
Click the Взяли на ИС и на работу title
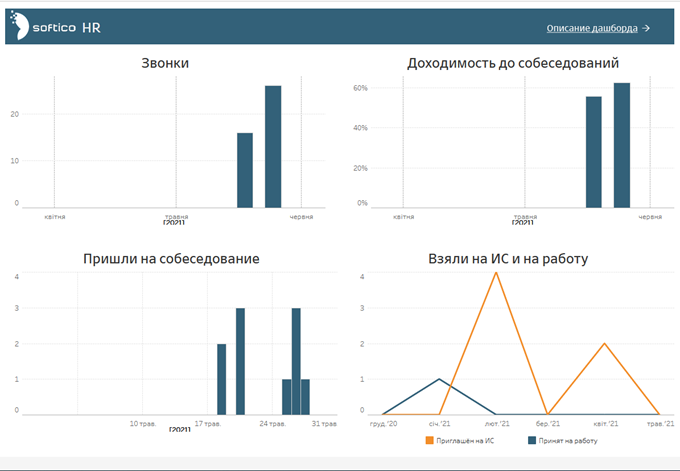(x=507, y=259)
